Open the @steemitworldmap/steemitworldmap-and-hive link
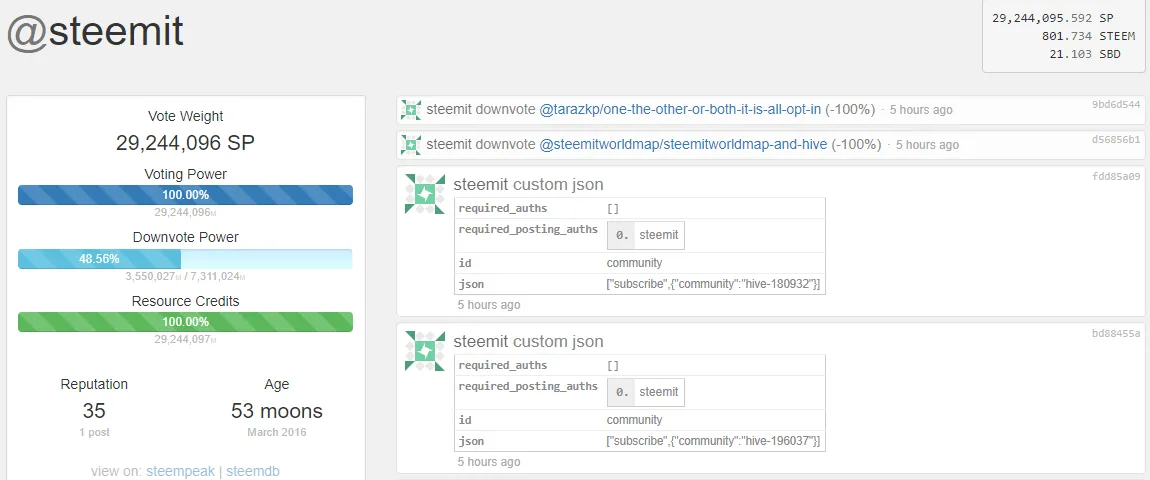This screenshot has width=1150, height=480. pos(684,145)
